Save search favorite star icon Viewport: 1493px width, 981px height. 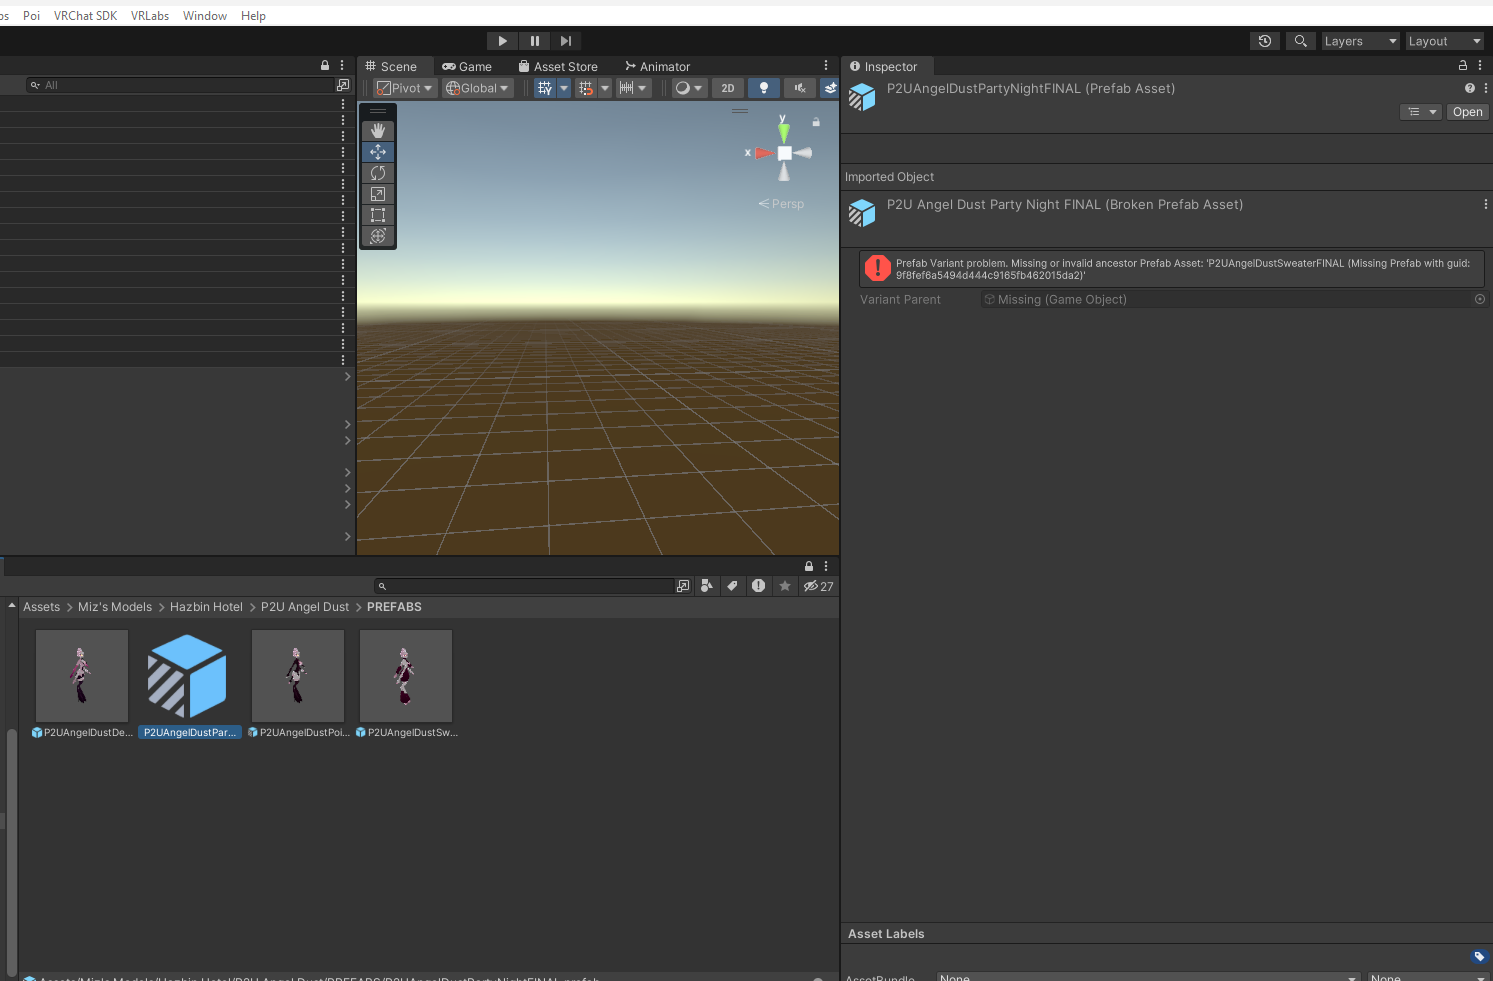pyautogui.click(x=785, y=586)
